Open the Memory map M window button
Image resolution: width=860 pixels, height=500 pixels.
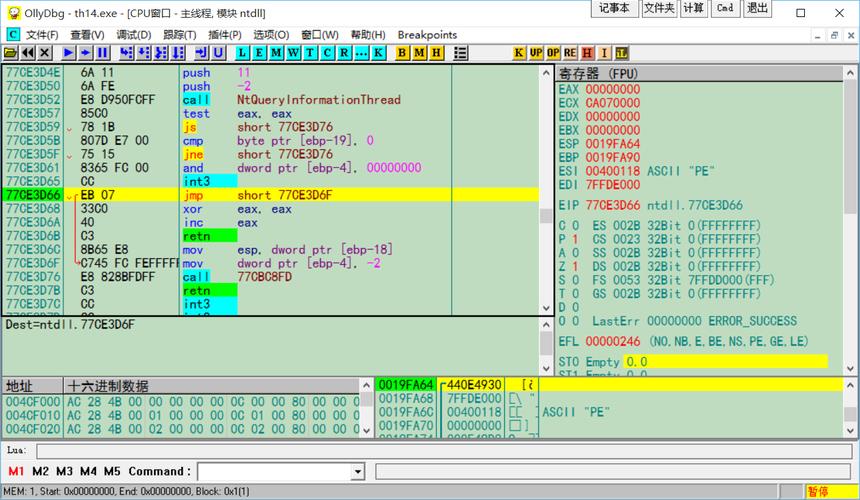click(x=276, y=52)
